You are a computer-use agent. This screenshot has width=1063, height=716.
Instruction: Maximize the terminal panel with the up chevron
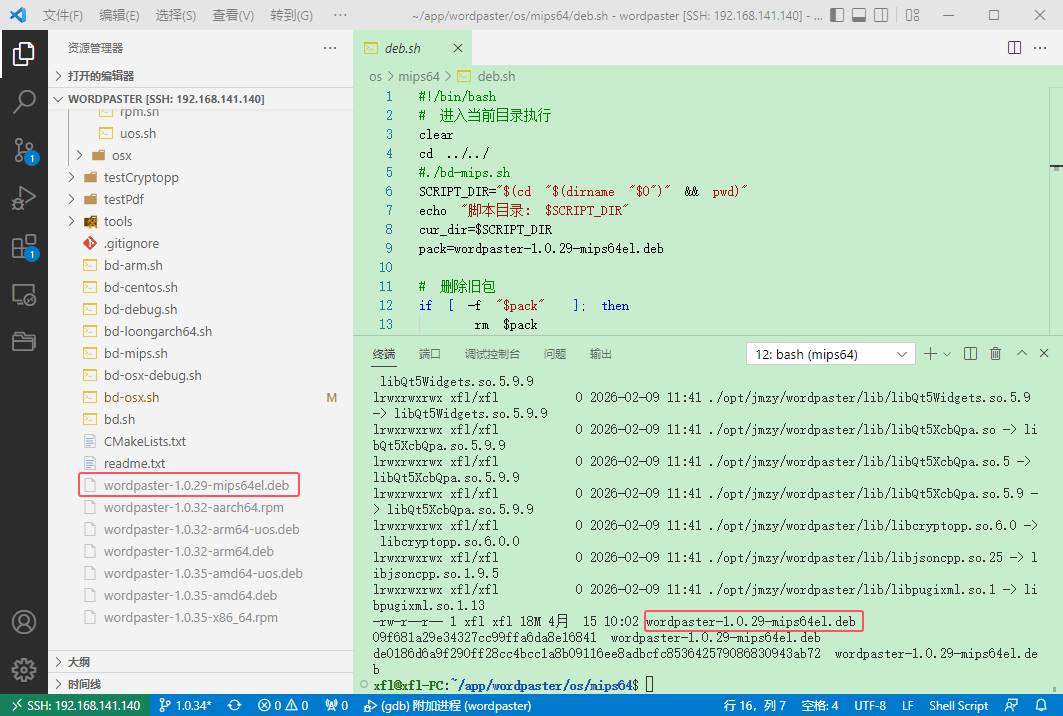pyautogui.click(x=1021, y=354)
